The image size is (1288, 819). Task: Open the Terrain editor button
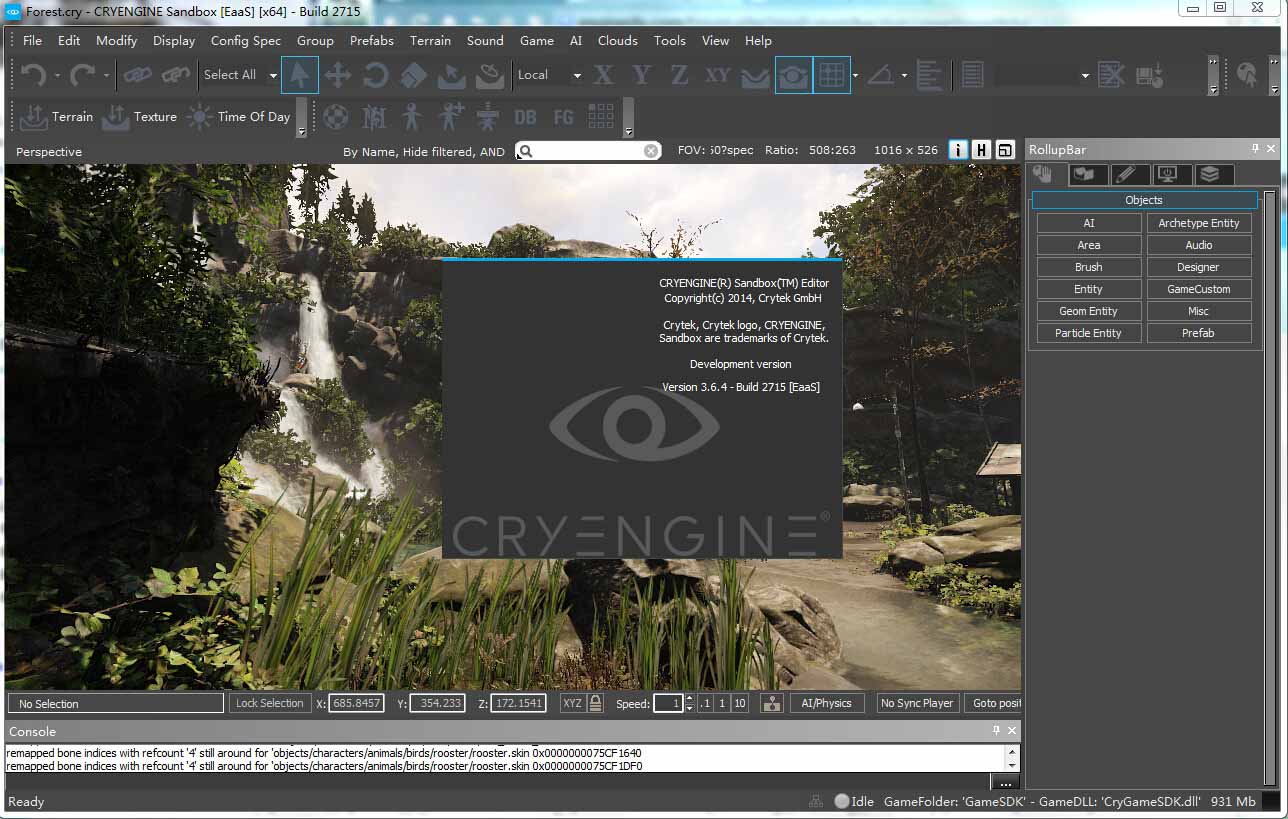coord(57,117)
